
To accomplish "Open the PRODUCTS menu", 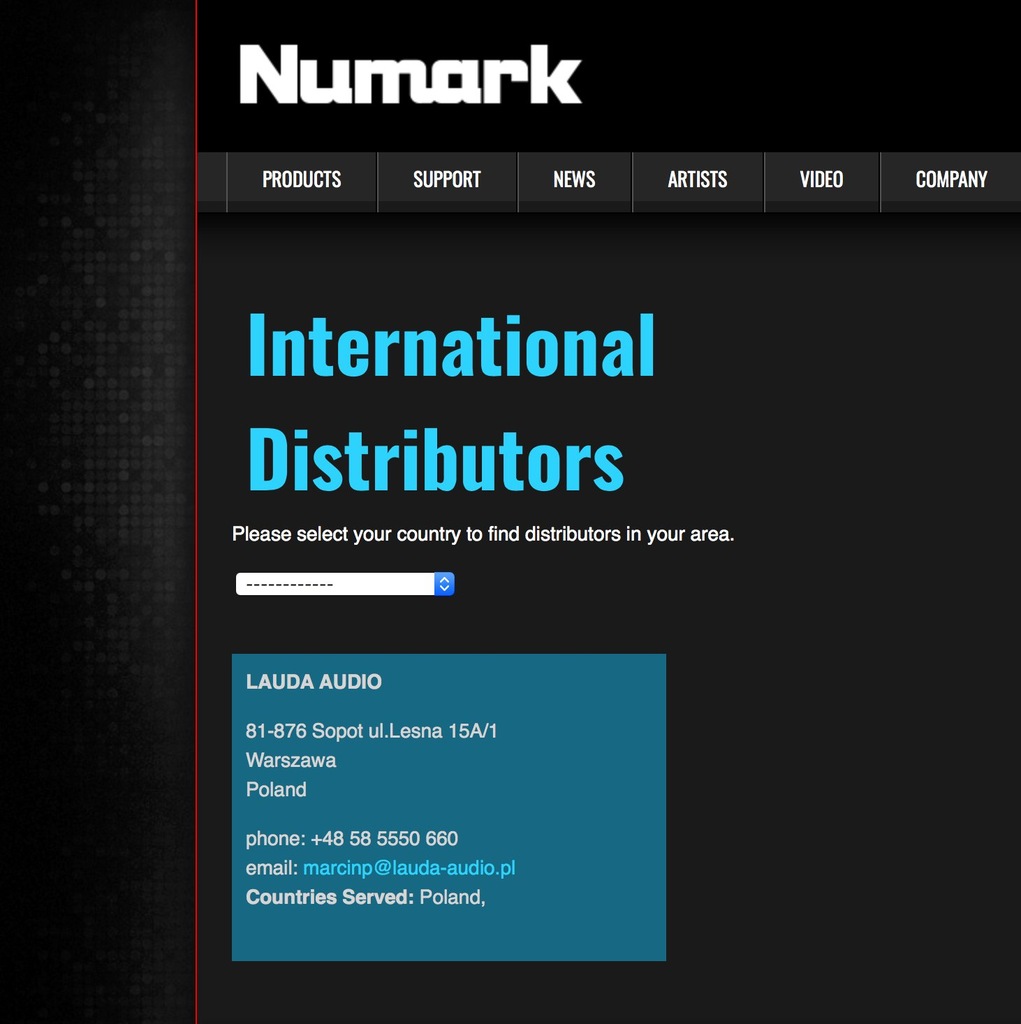I will tap(302, 180).
